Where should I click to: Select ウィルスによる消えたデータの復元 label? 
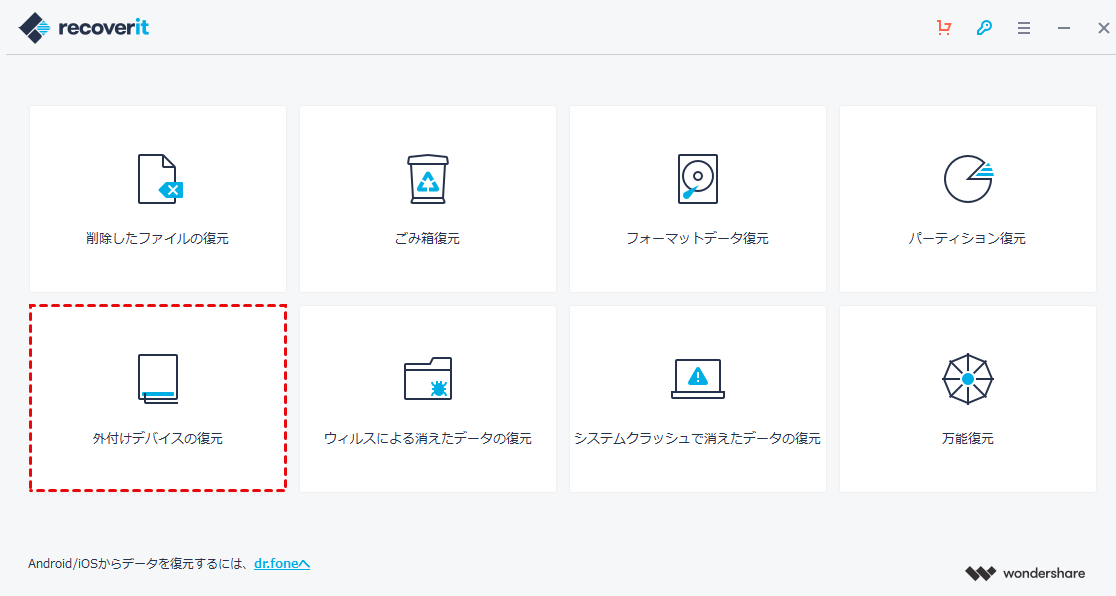428,439
